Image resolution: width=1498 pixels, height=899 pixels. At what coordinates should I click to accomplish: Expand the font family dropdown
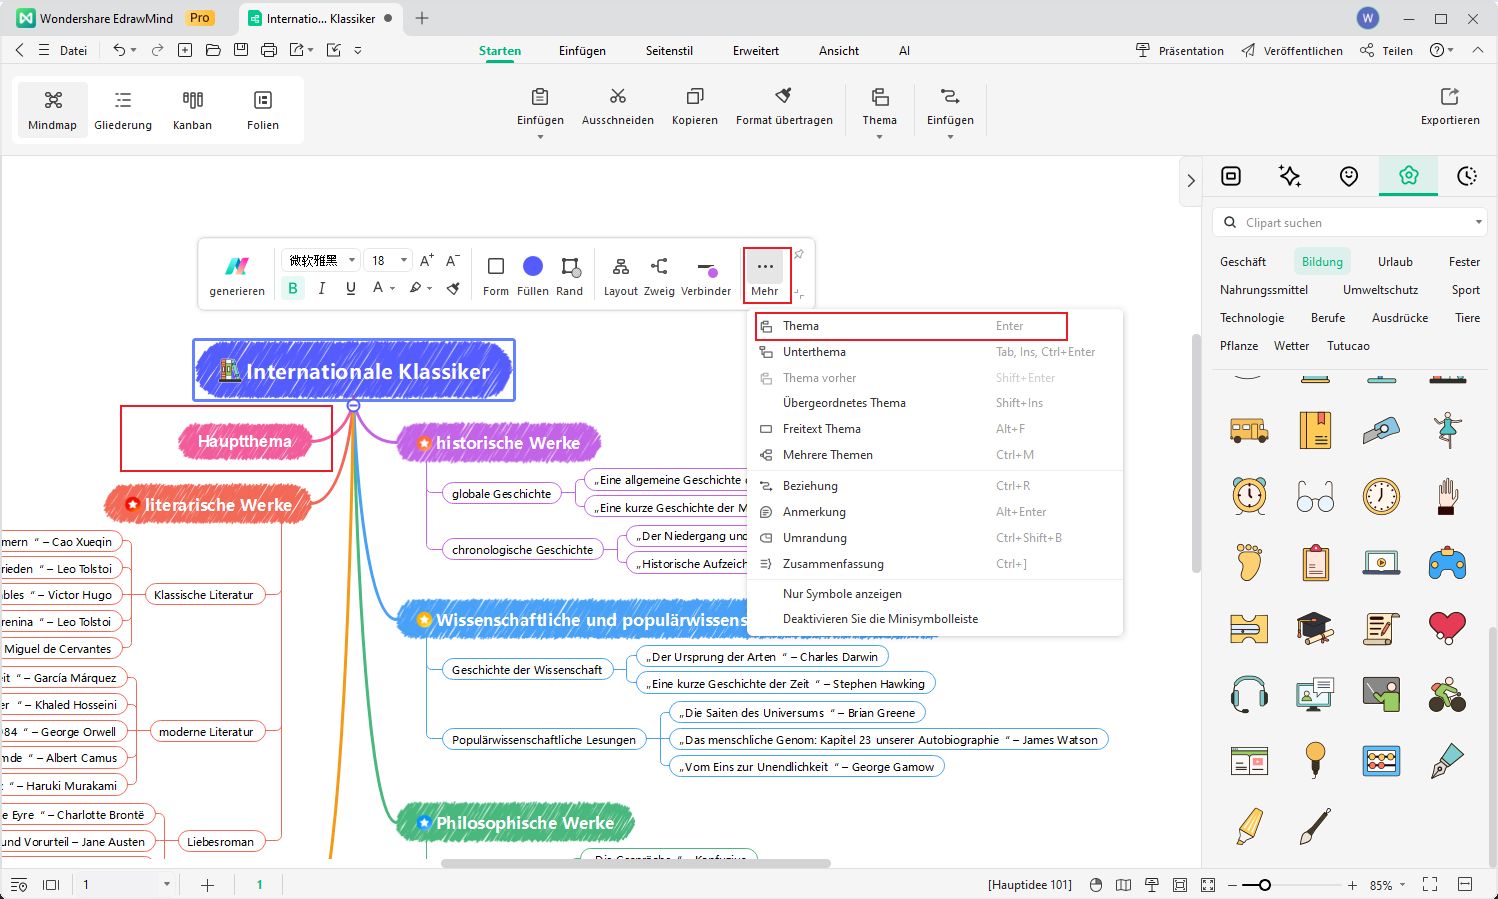point(352,260)
